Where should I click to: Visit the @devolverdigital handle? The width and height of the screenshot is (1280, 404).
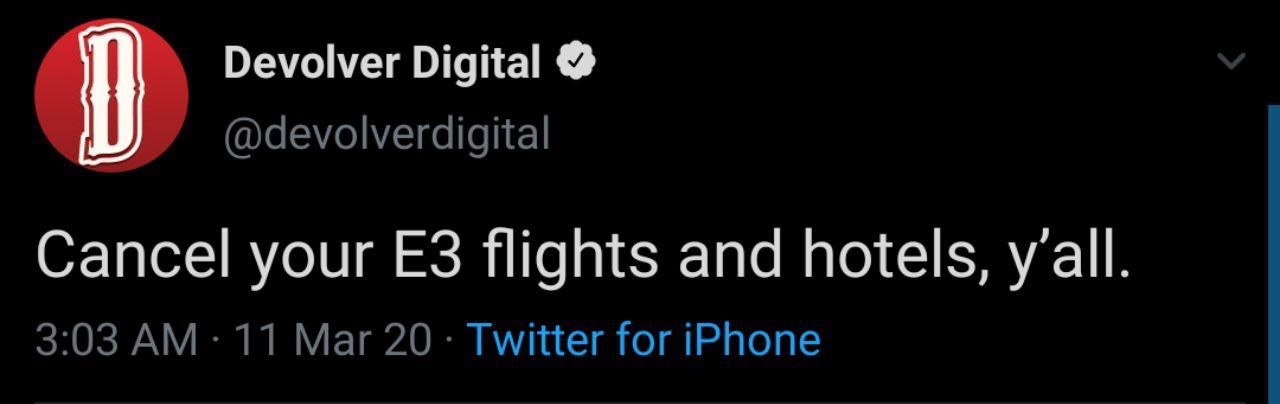(387, 132)
